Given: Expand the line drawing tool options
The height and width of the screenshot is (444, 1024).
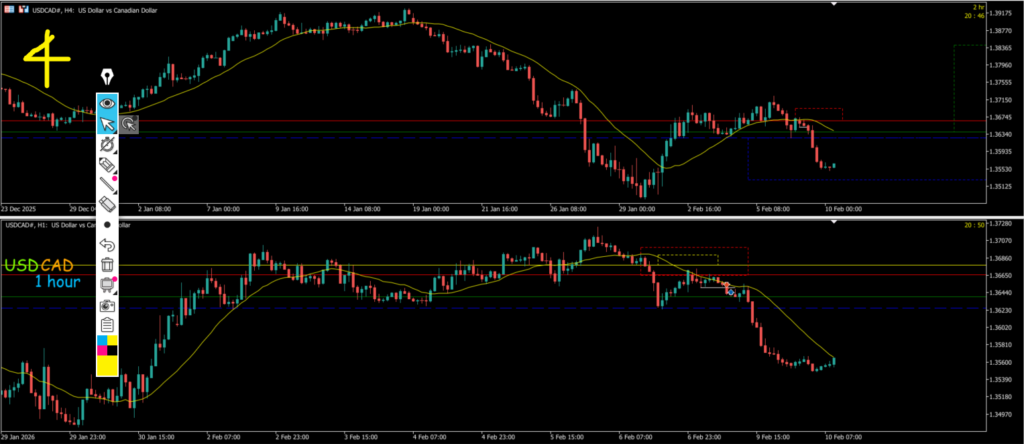Looking at the screenshot, I should point(107,185).
